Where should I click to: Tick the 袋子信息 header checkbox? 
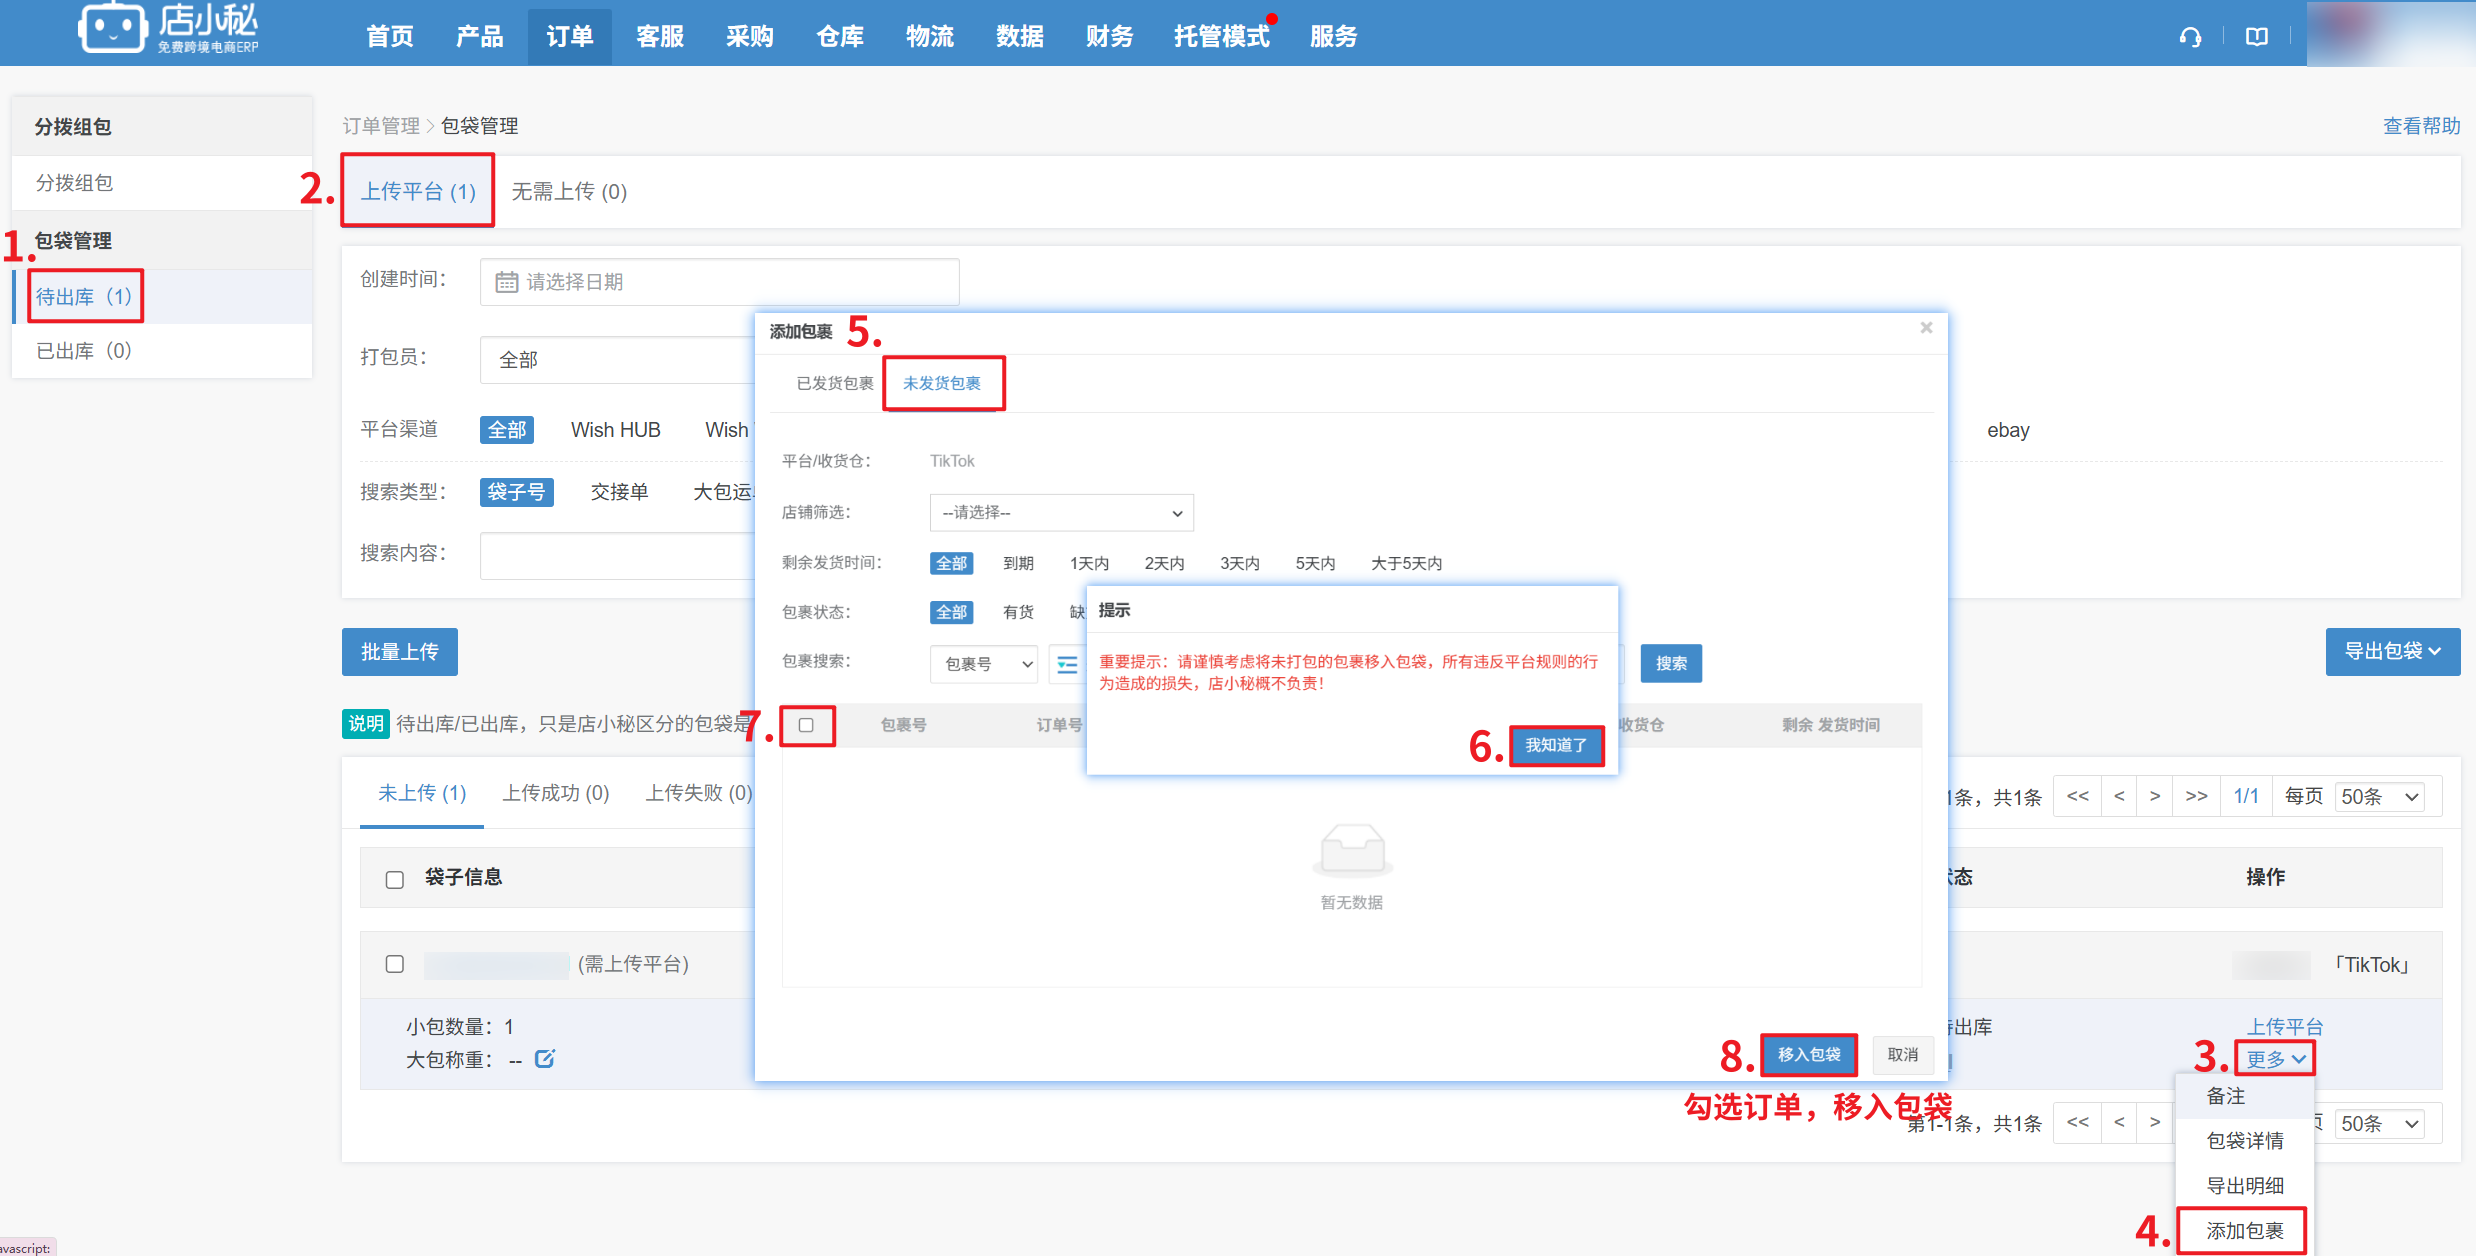click(x=395, y=879)
